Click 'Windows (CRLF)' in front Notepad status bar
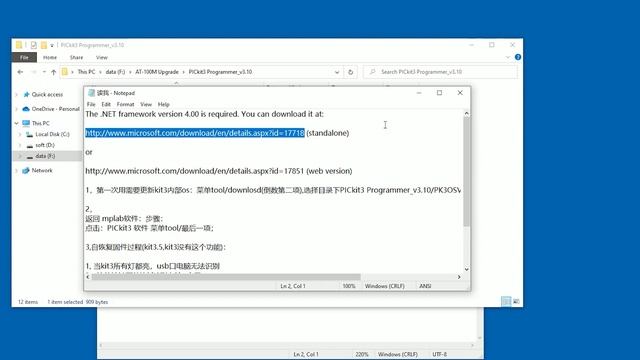640x360 pixels. (384, 286)
